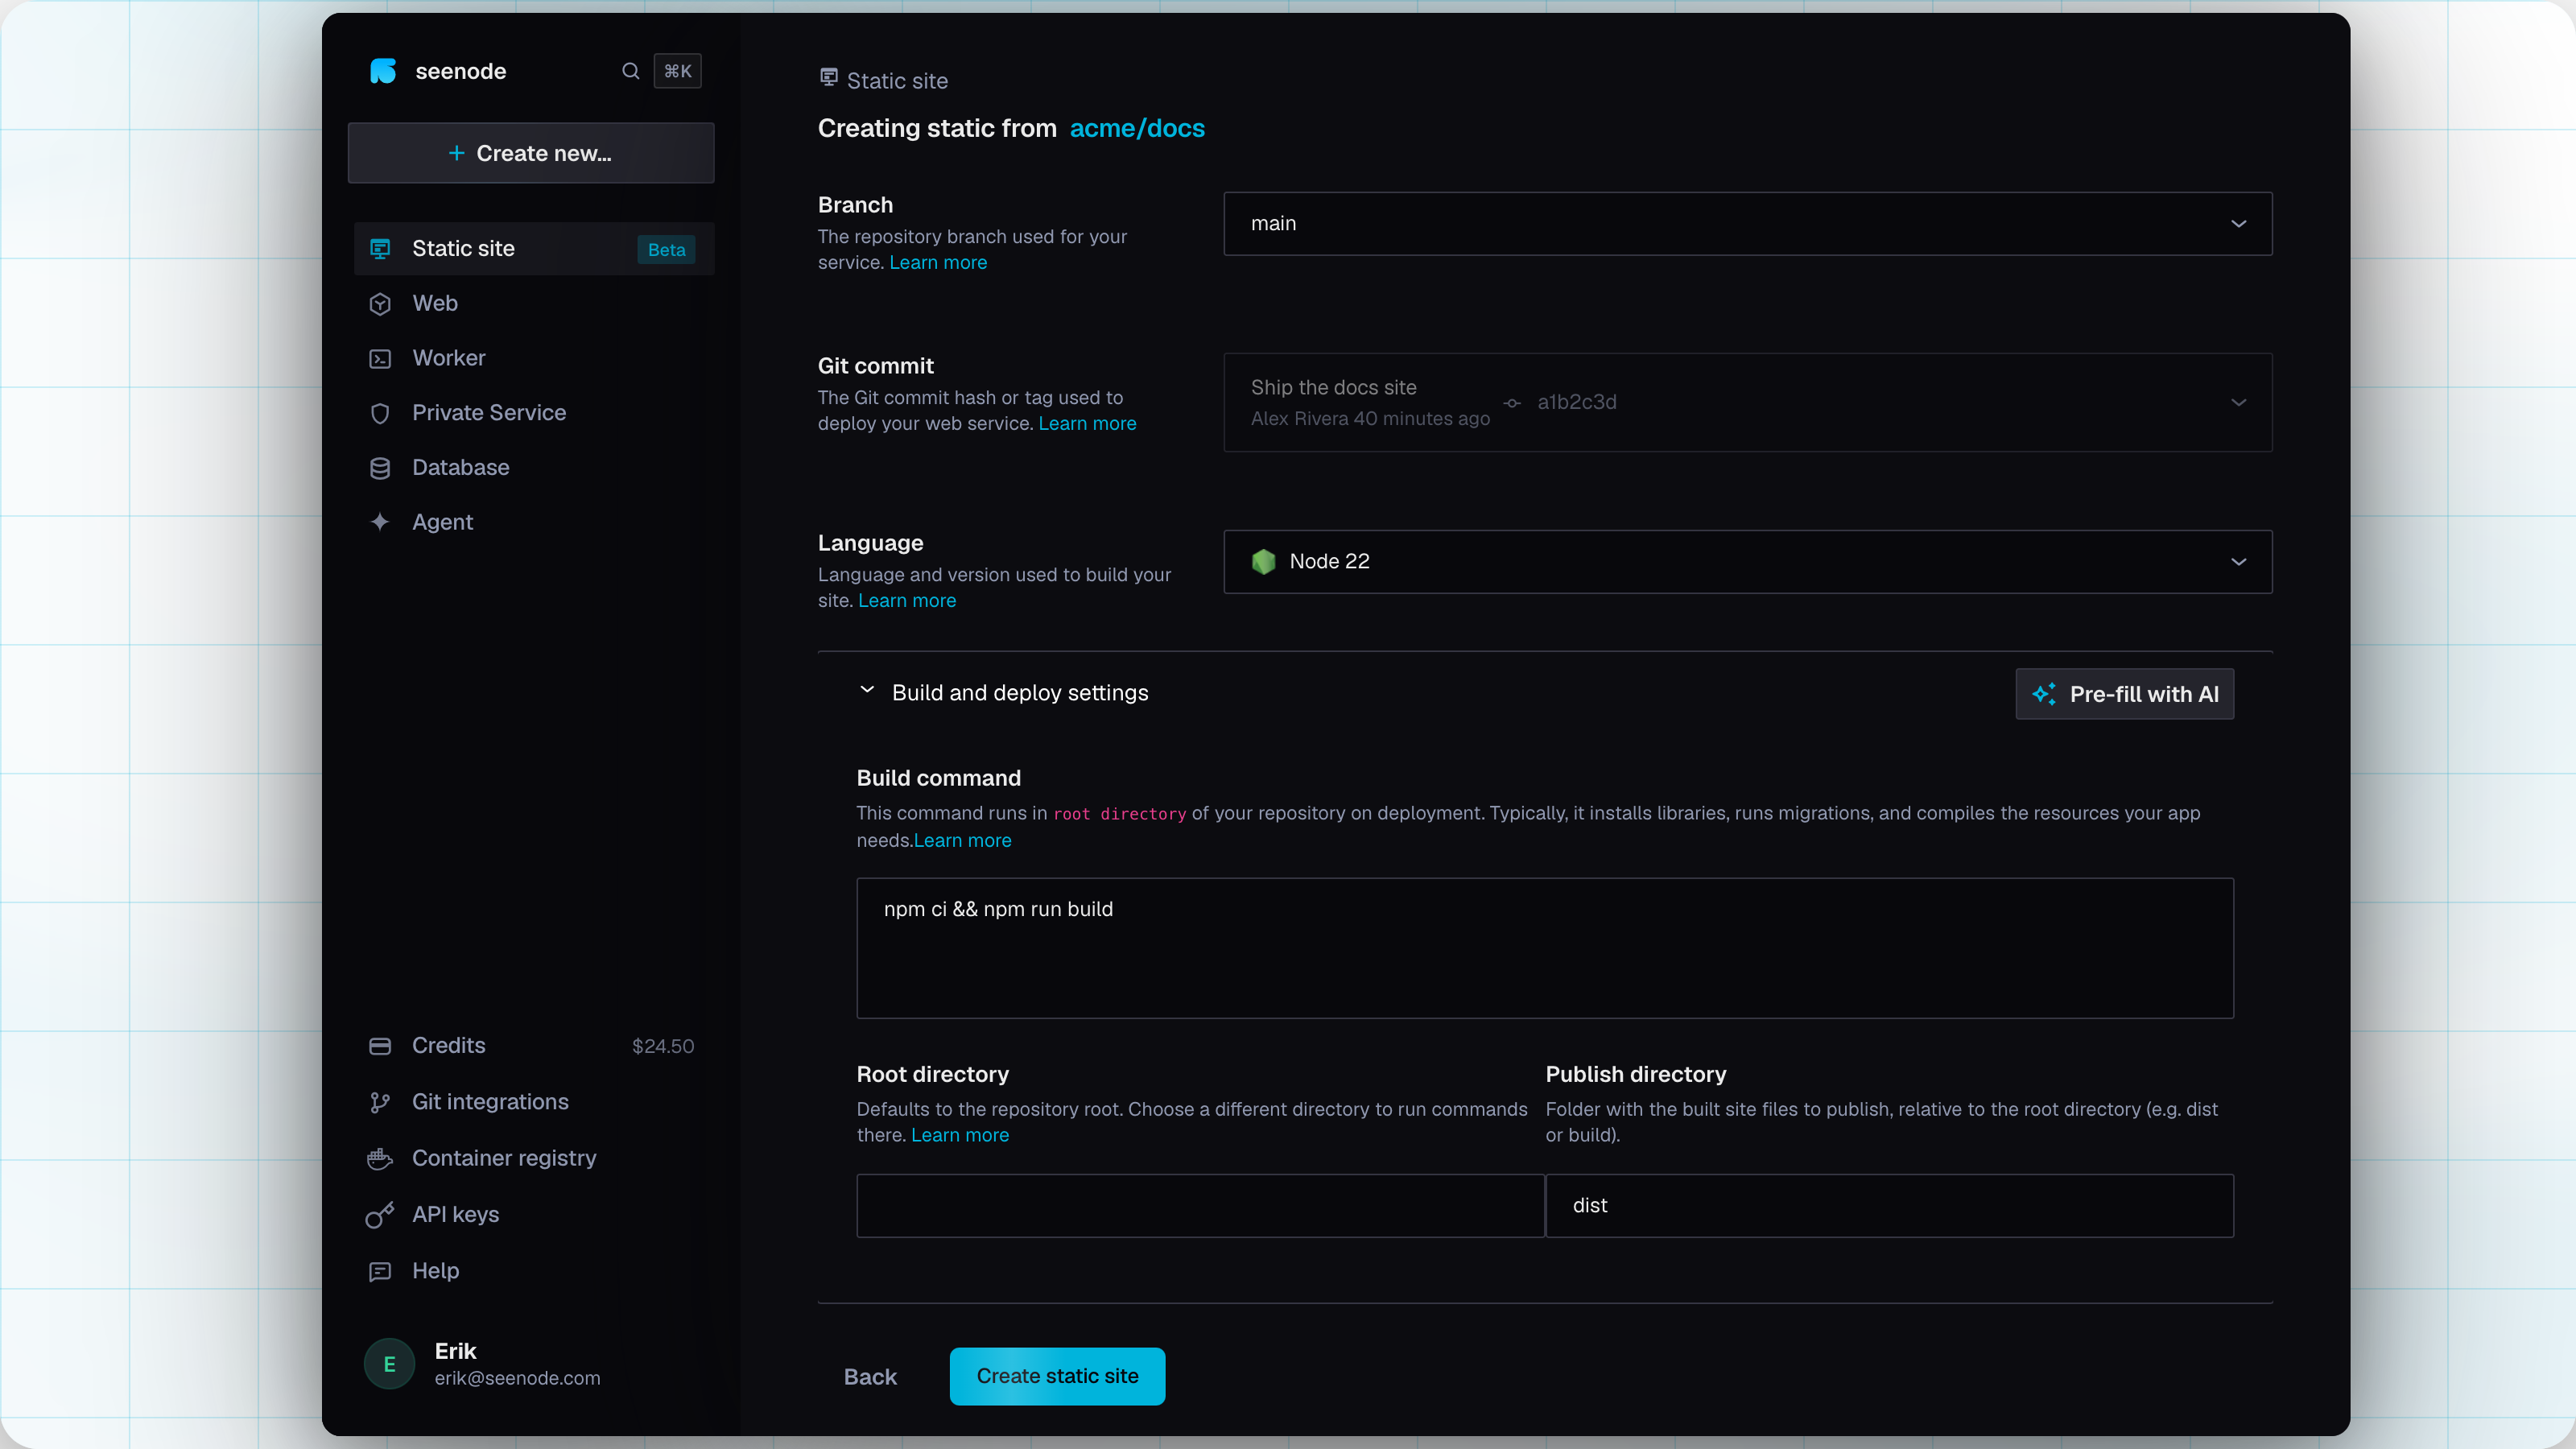Click the Branch dropdown chevron arrow
2576x1449 pixels.
(2238, 224)
